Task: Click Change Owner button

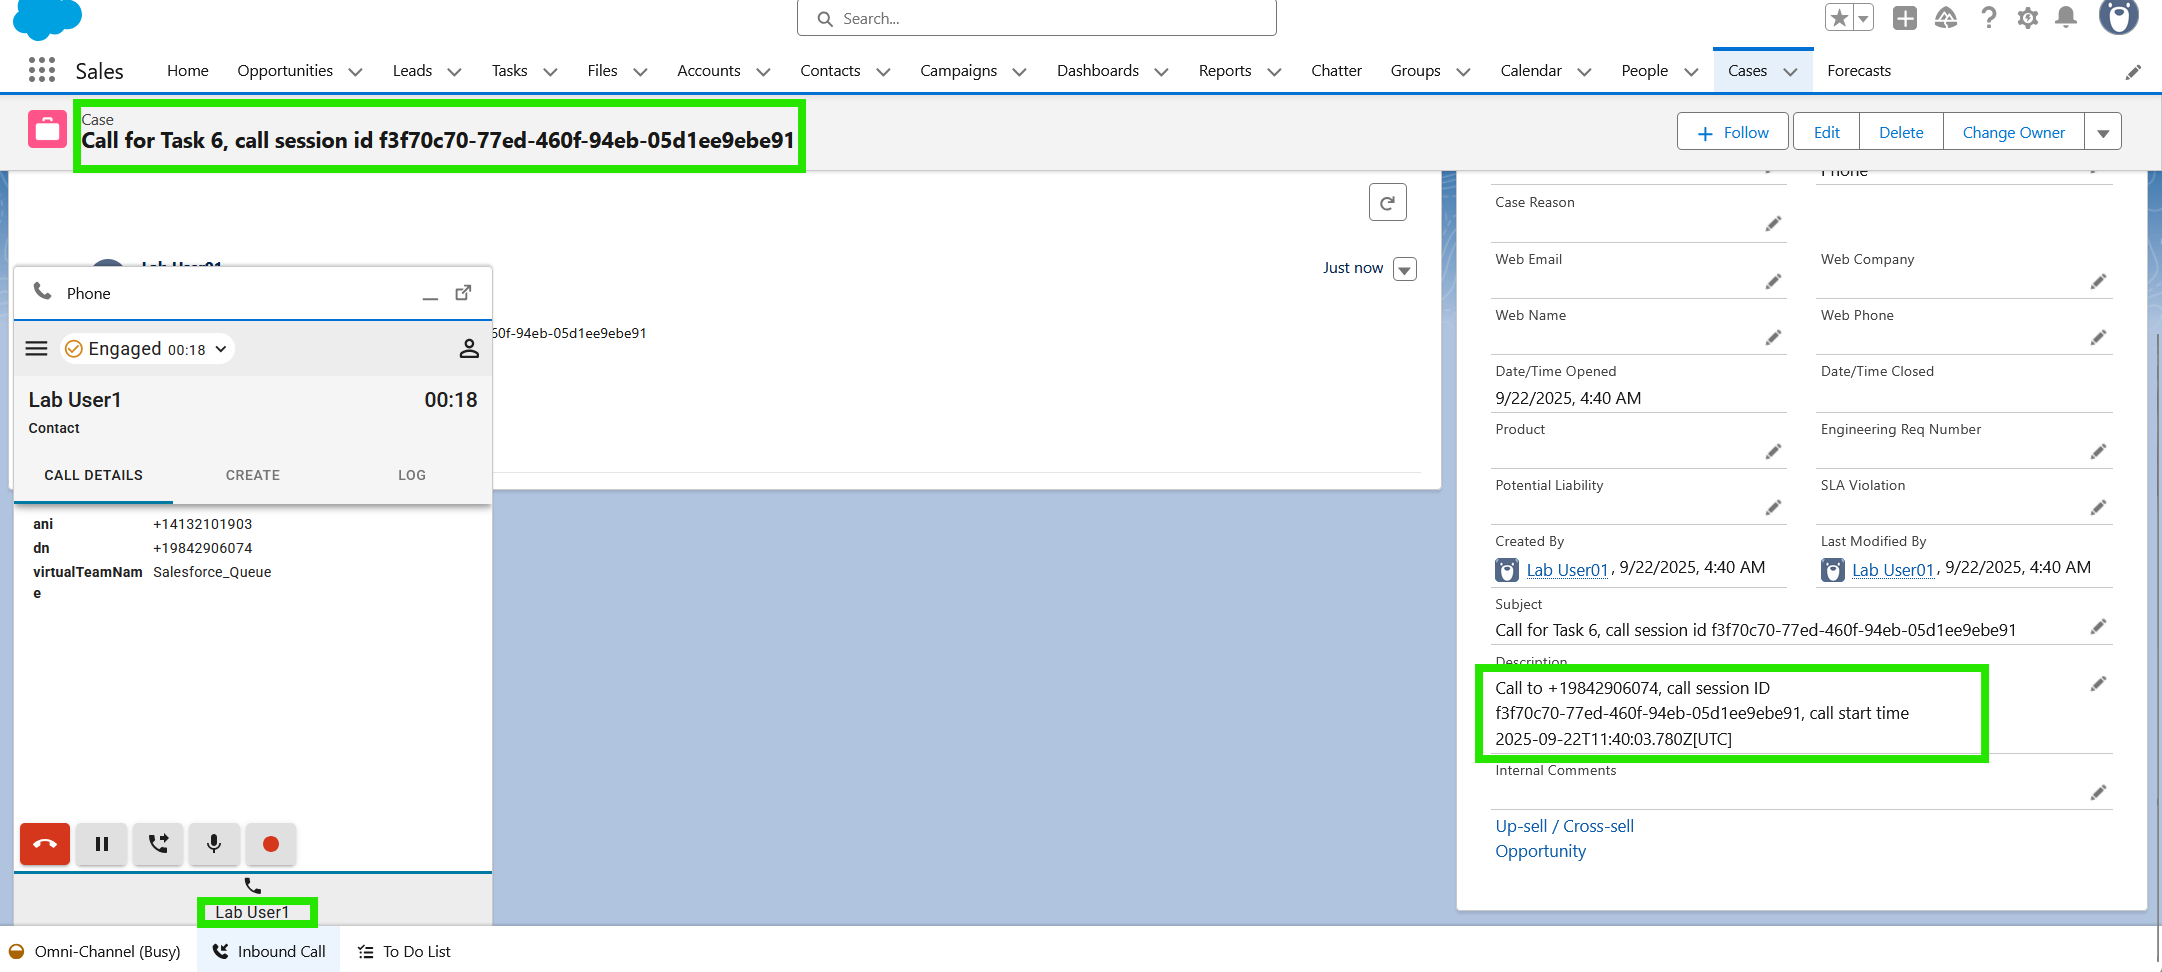Action: point(2013,132)
